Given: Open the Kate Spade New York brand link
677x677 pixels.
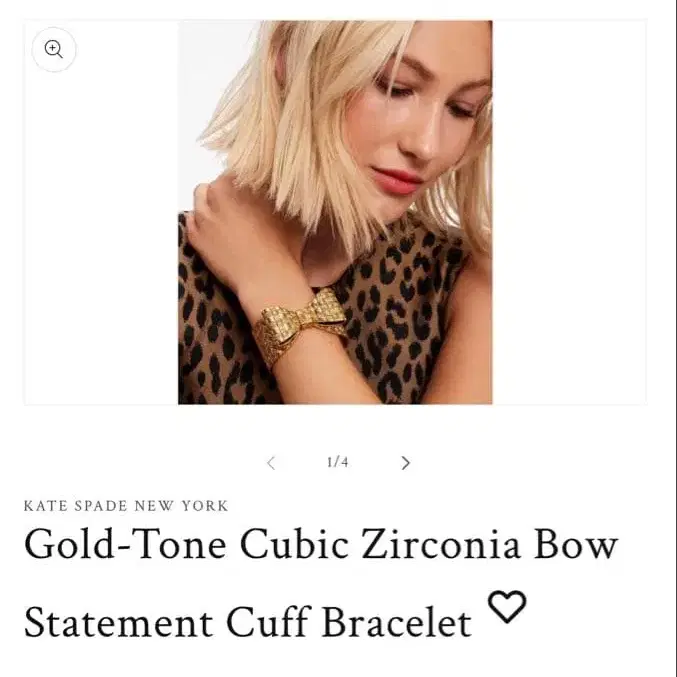Looking at the screenshot, I should [126, 506].
